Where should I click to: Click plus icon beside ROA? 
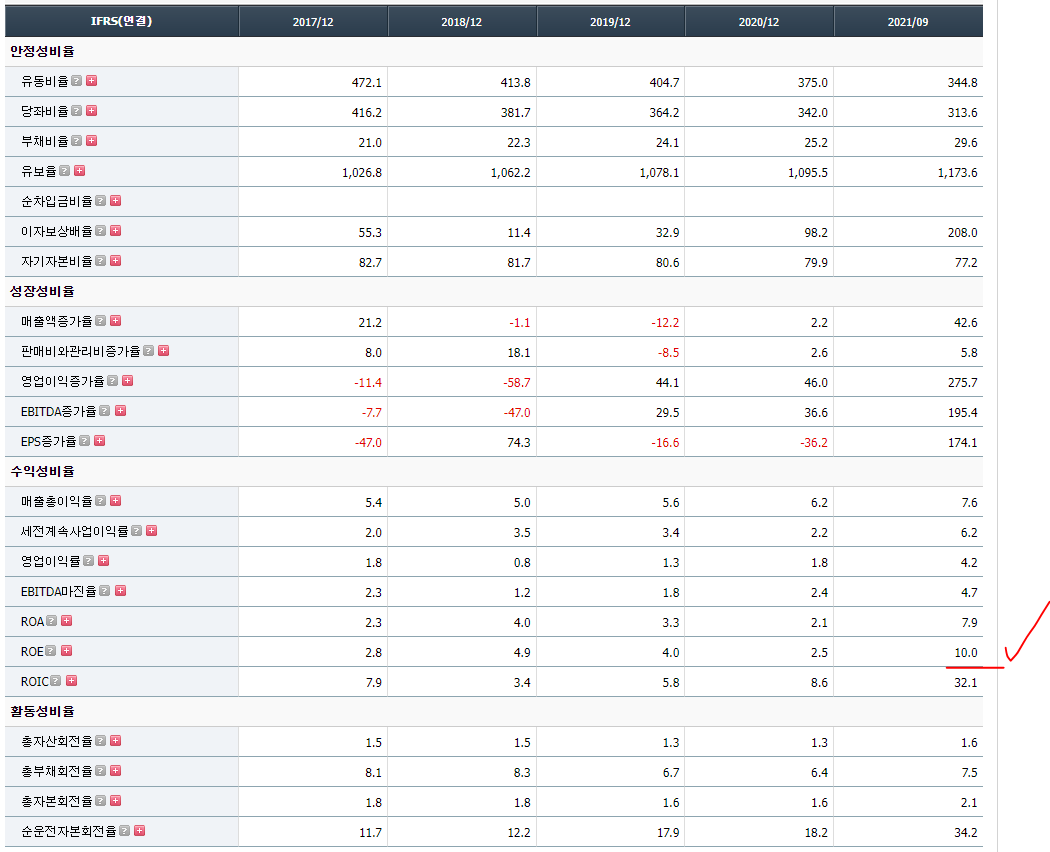click(x=67, y=621)
